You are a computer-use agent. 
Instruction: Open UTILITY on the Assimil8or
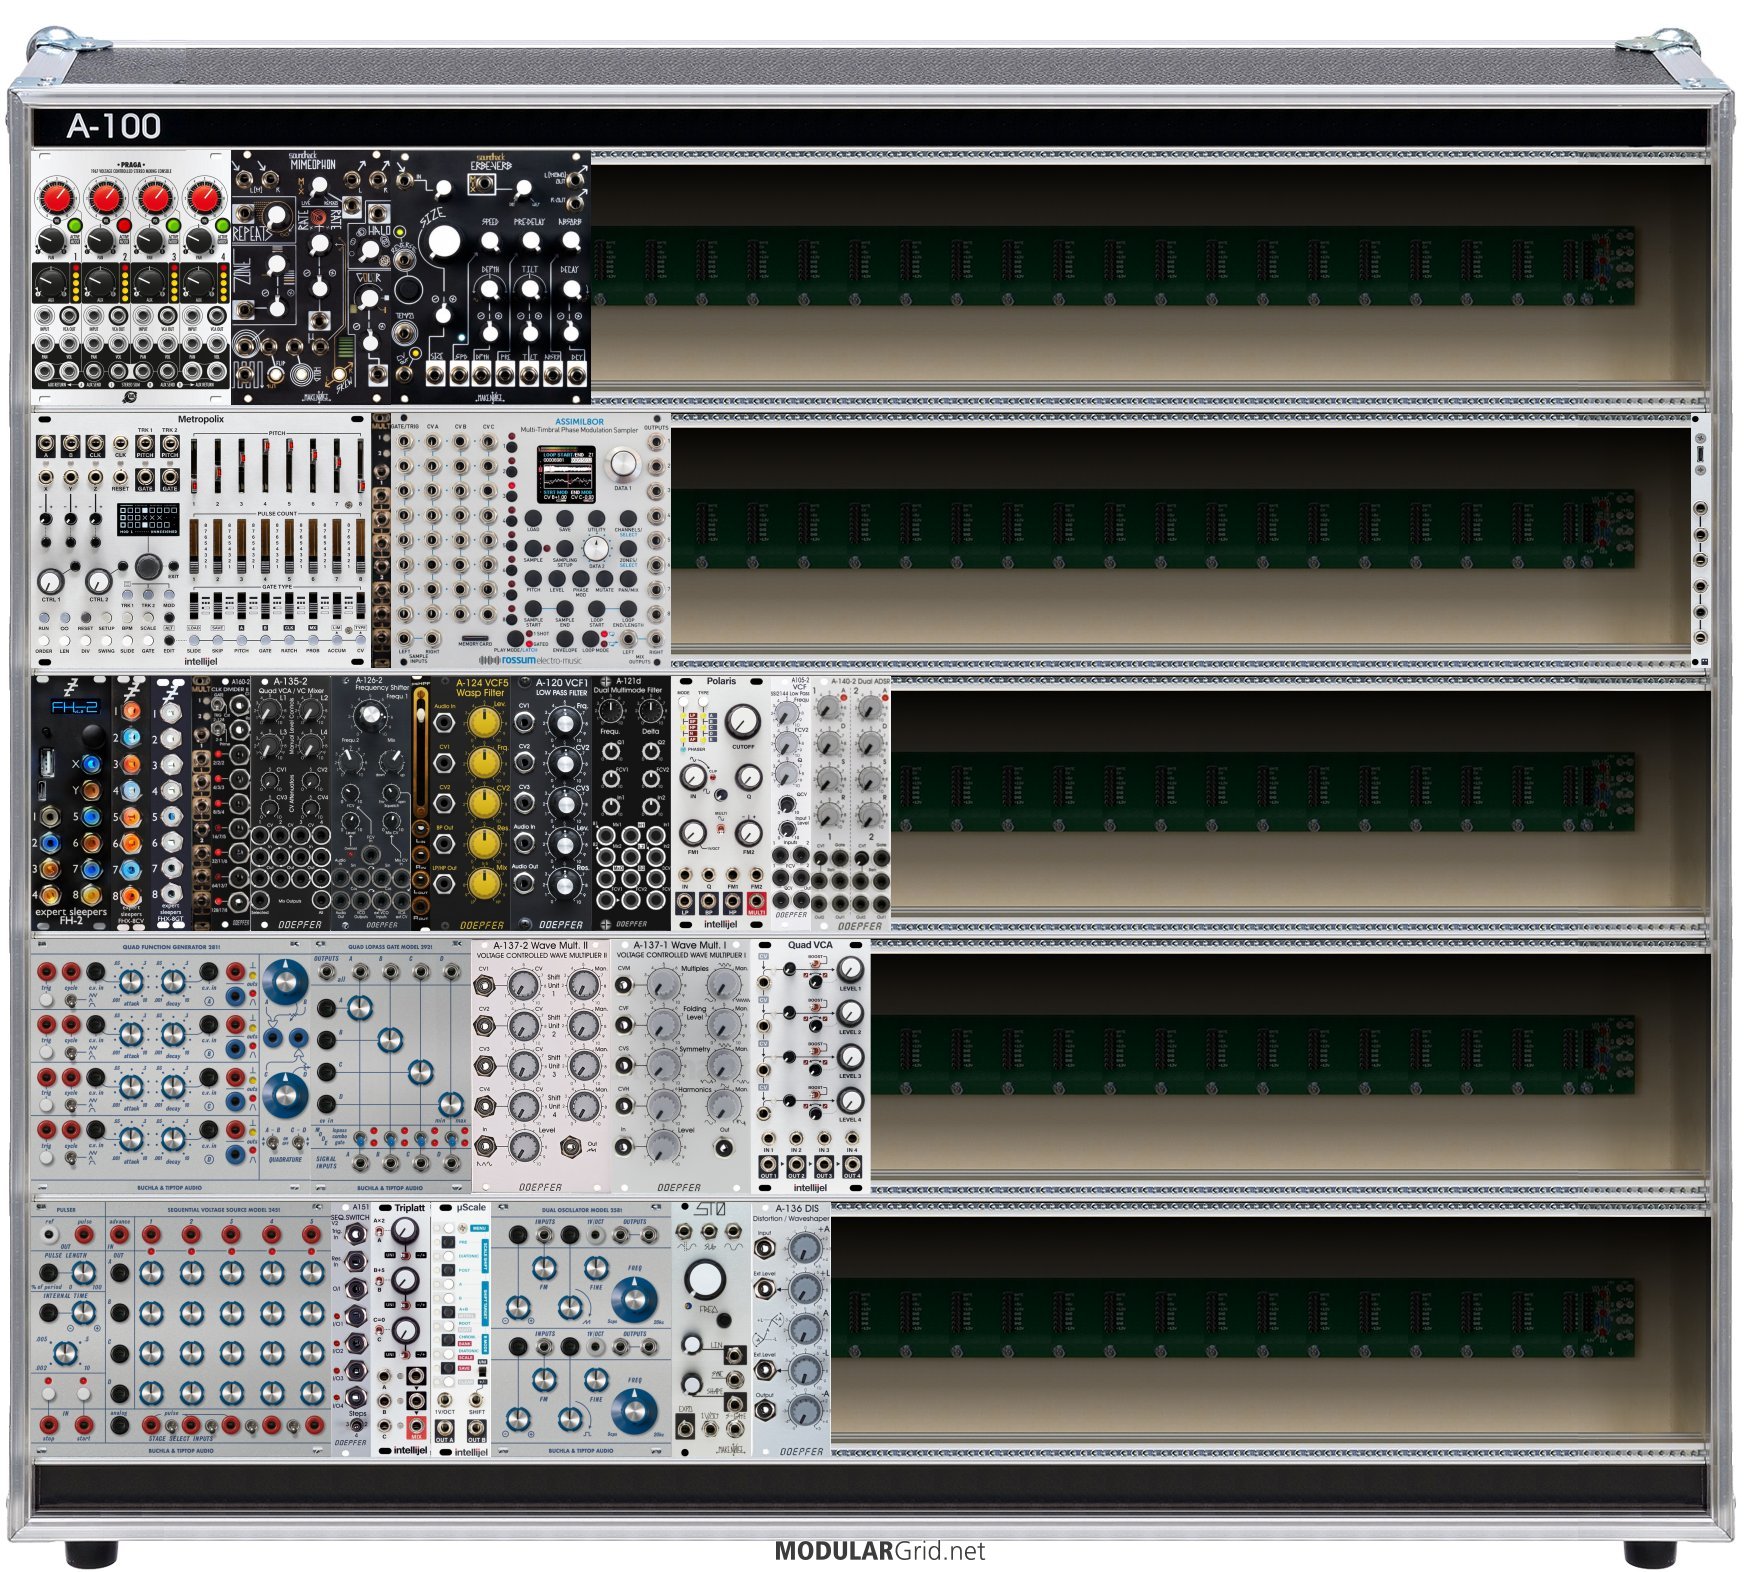596,518
